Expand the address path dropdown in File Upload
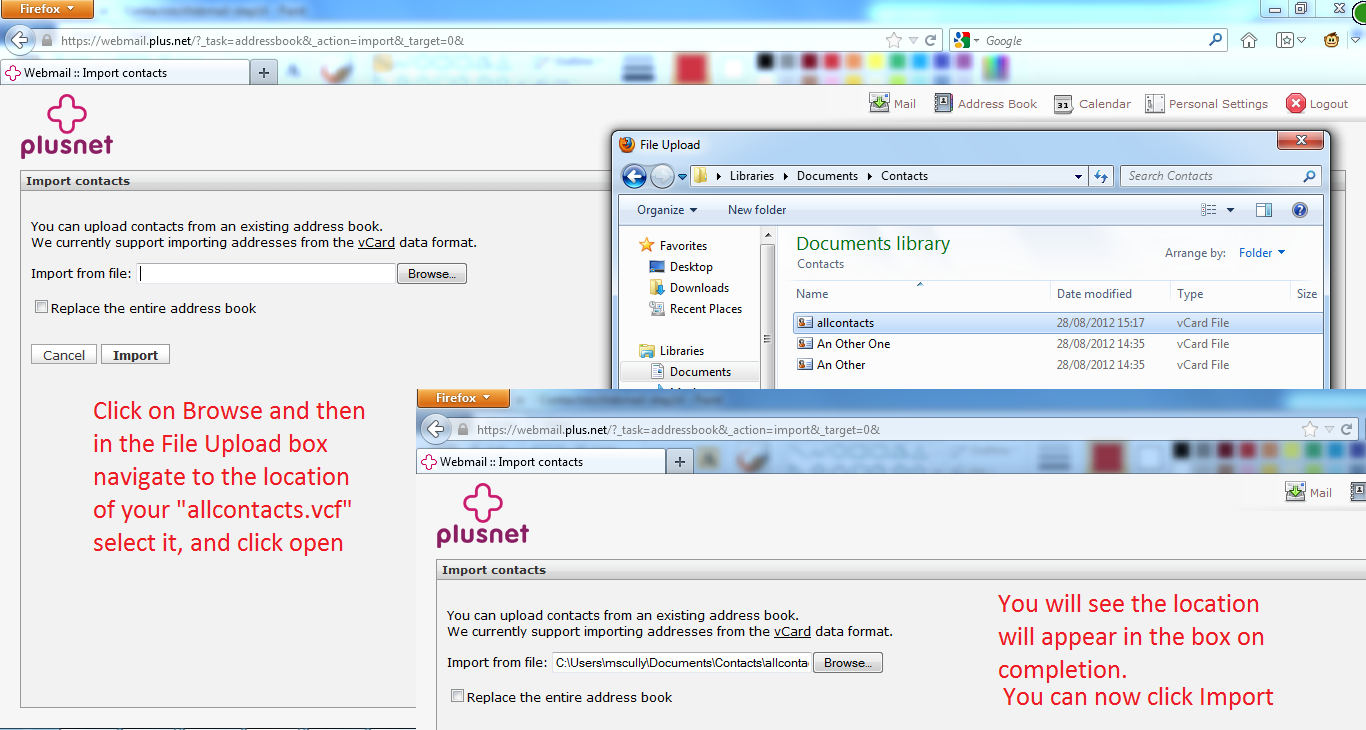Image resolution: width=1366 pixels, height=730 pixels. (x=1078, y=176)
